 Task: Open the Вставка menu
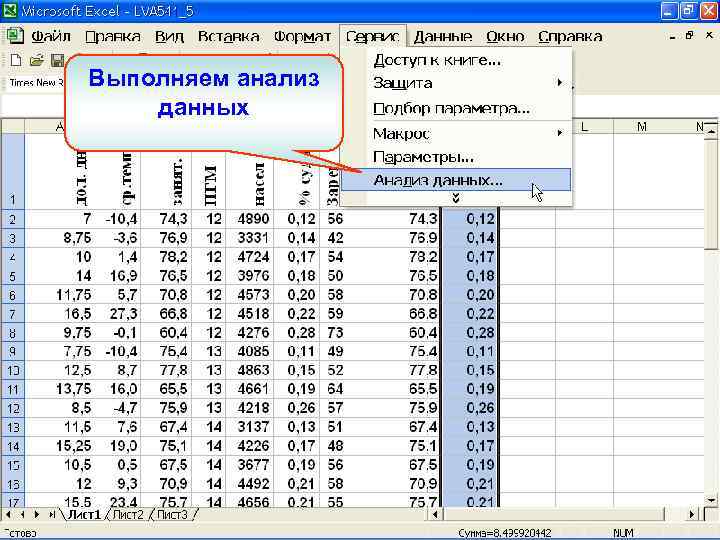point(228,36)
